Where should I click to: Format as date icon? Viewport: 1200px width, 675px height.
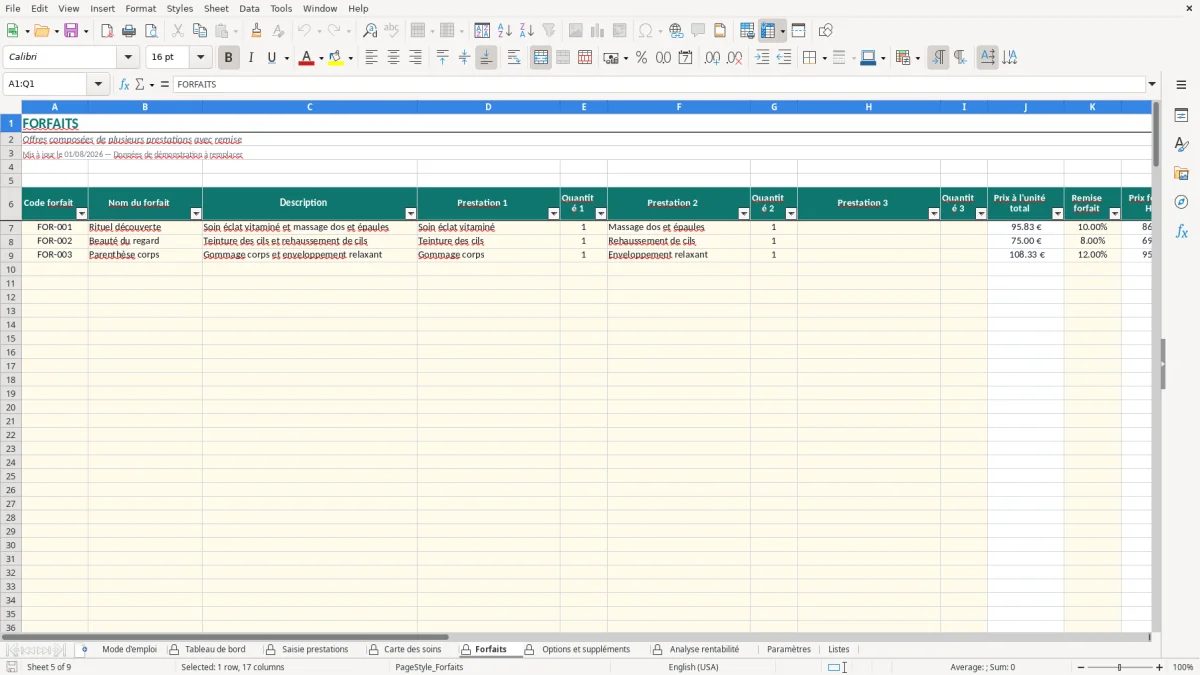click(685, 58)
